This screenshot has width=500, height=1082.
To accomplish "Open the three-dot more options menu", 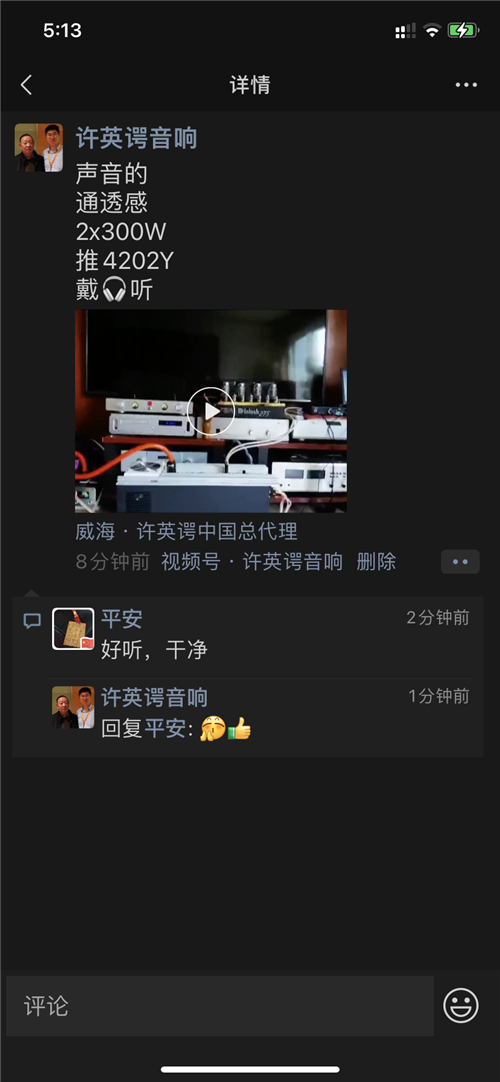I will point(466,85).
